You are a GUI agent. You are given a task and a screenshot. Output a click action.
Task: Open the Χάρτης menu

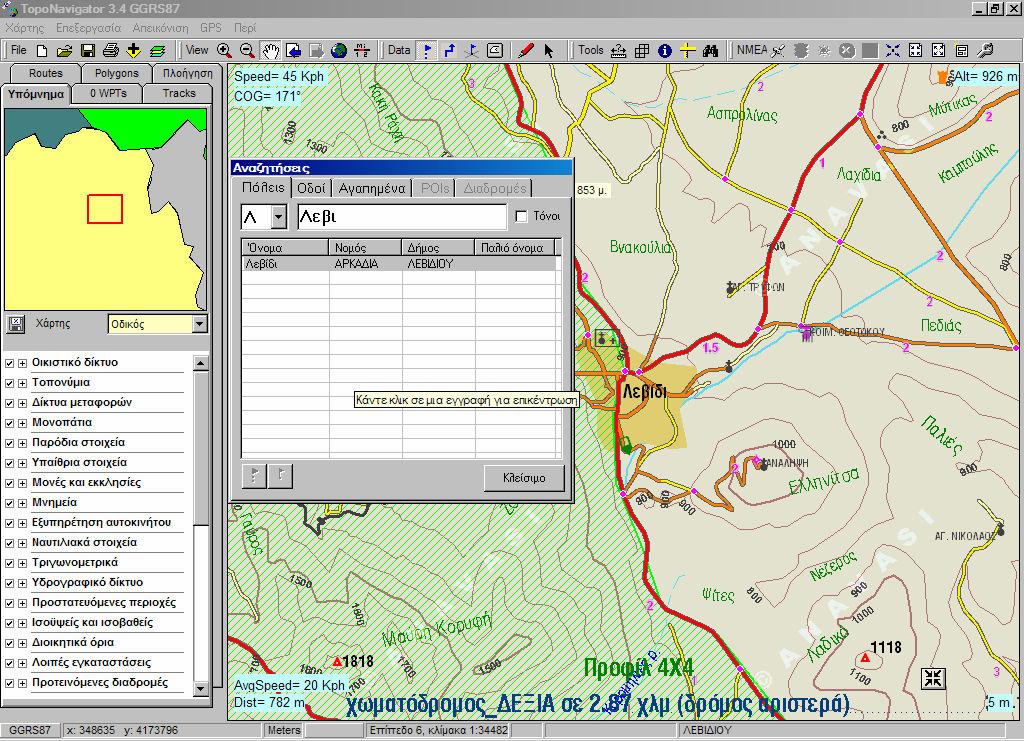(x=25, y=28)
